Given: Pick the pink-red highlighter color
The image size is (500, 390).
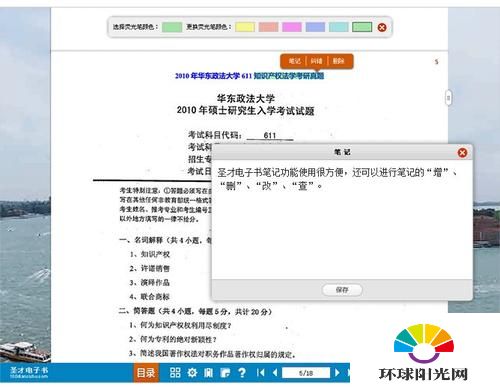Looking at the screenshot, I should [268, 27].
